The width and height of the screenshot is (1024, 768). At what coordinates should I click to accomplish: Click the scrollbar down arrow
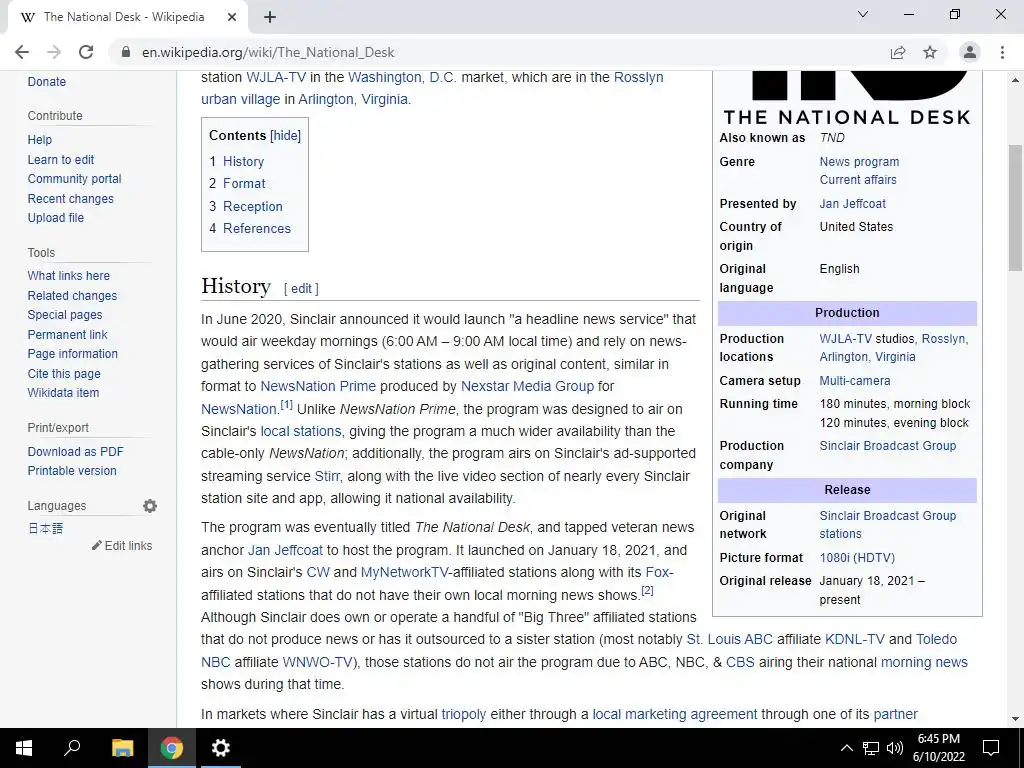(1015, 719)
